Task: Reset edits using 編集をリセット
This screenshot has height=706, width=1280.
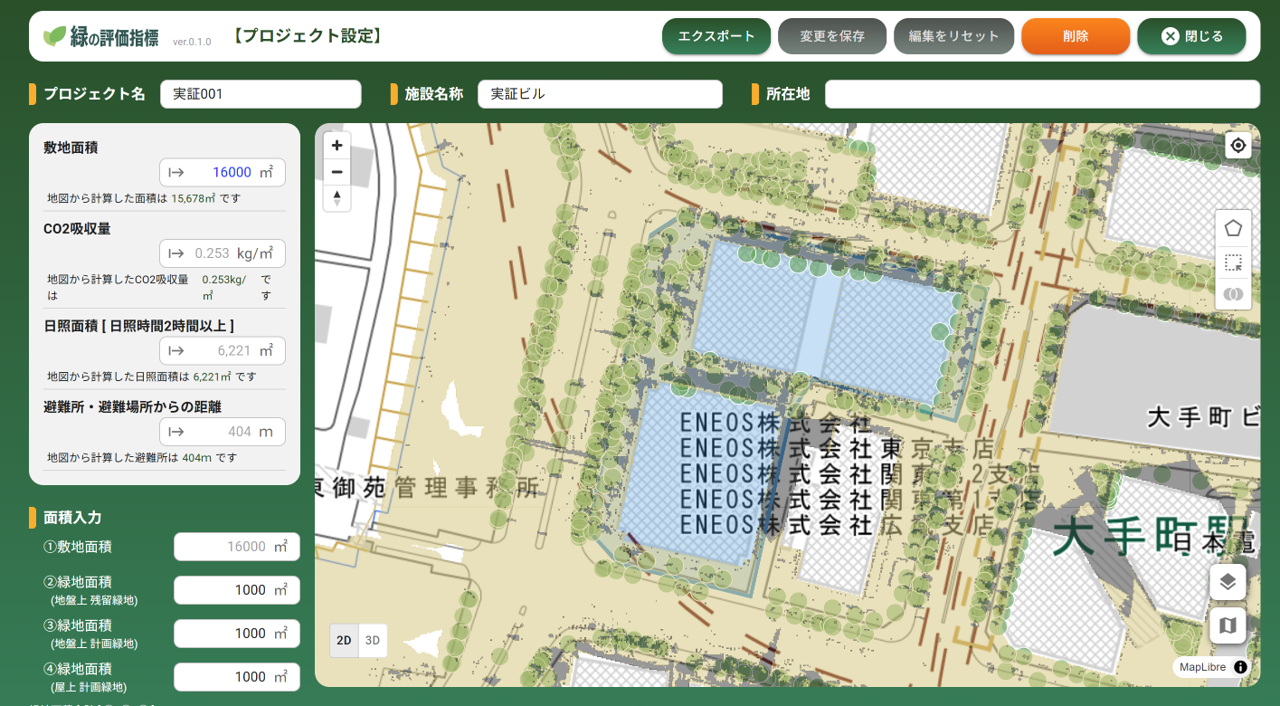Action: click(x=954, y=36)
